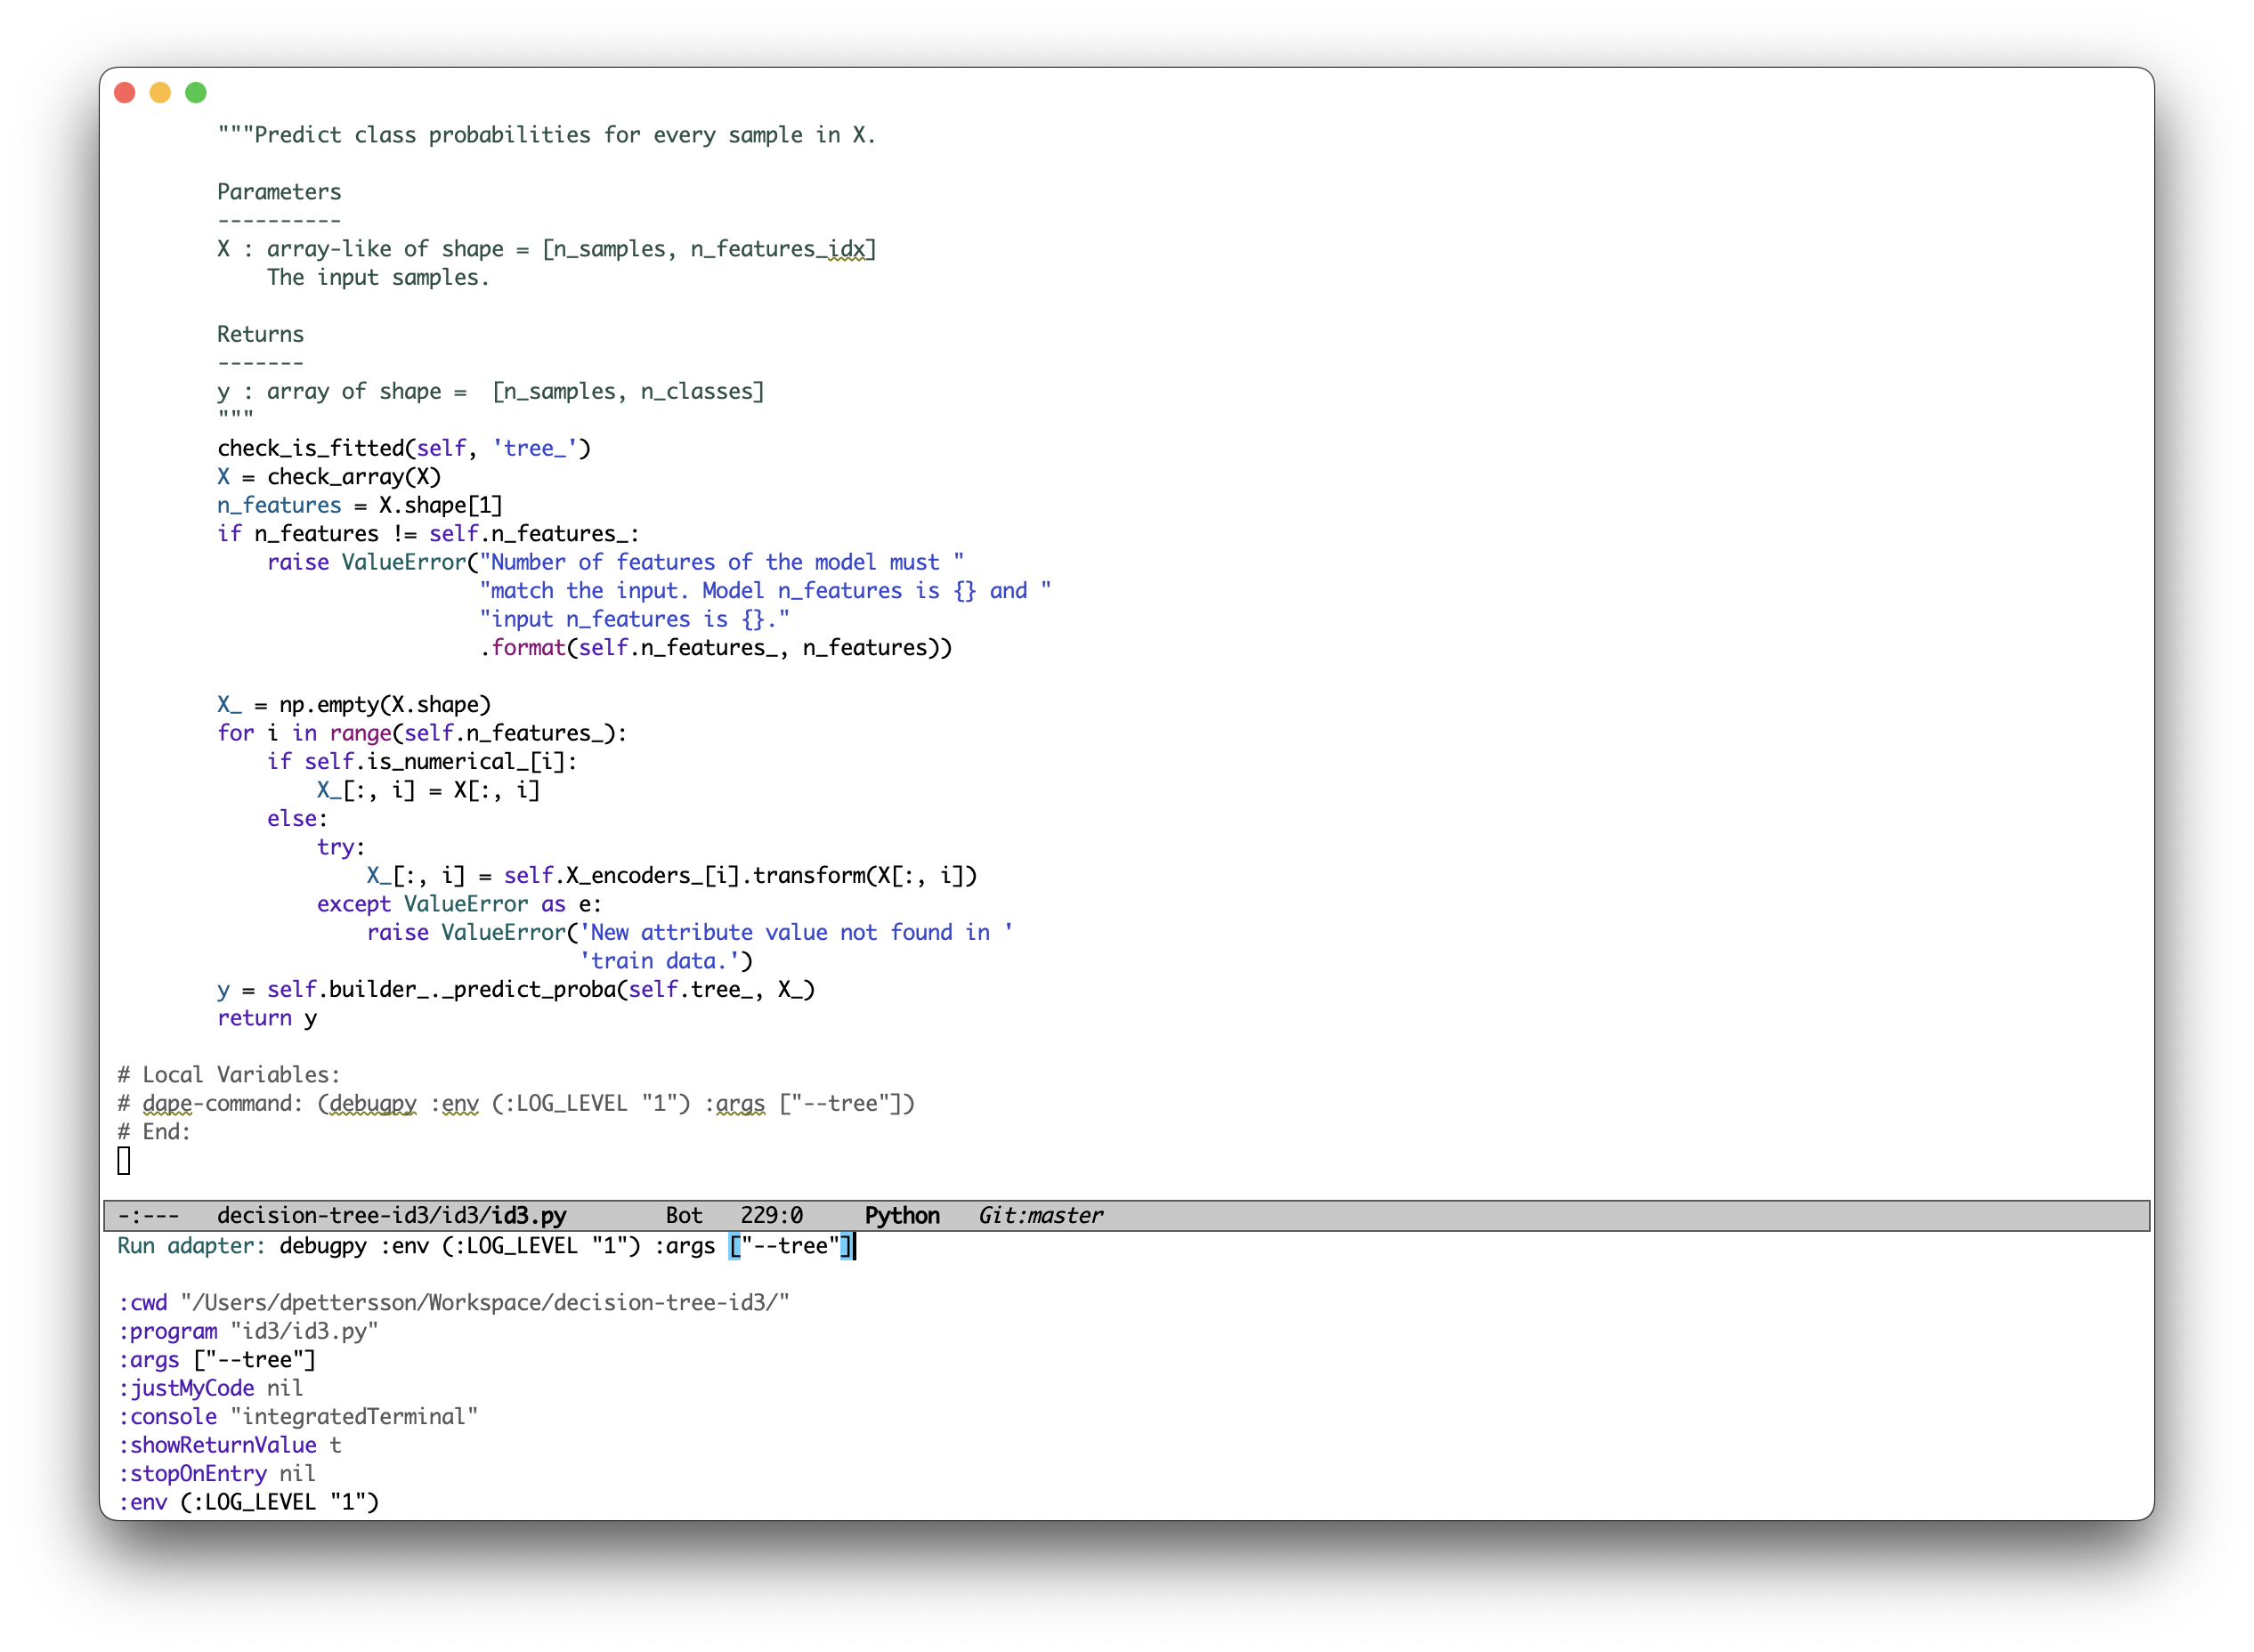Click the 229:0 line position indicator
This screenshot has height=1652, width=2254.
click(x=771, y=1215)
